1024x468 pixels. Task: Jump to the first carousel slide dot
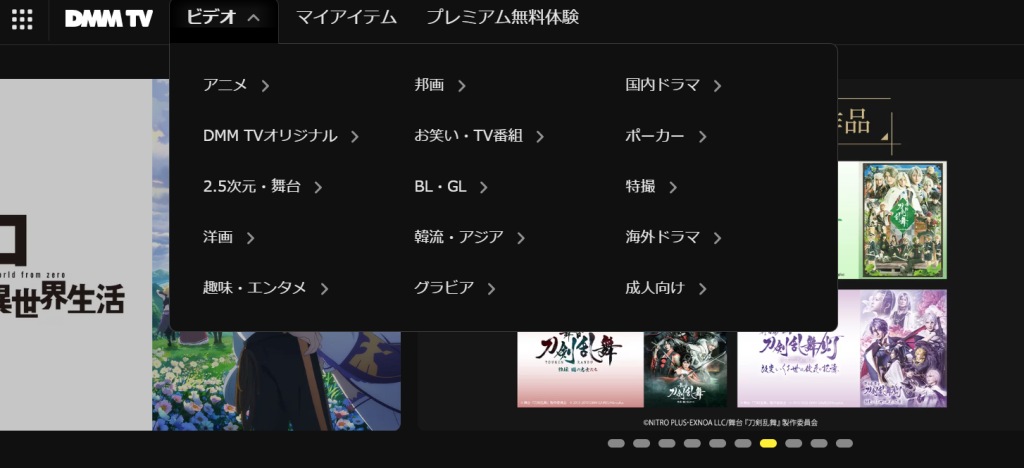tap(616, 443)
